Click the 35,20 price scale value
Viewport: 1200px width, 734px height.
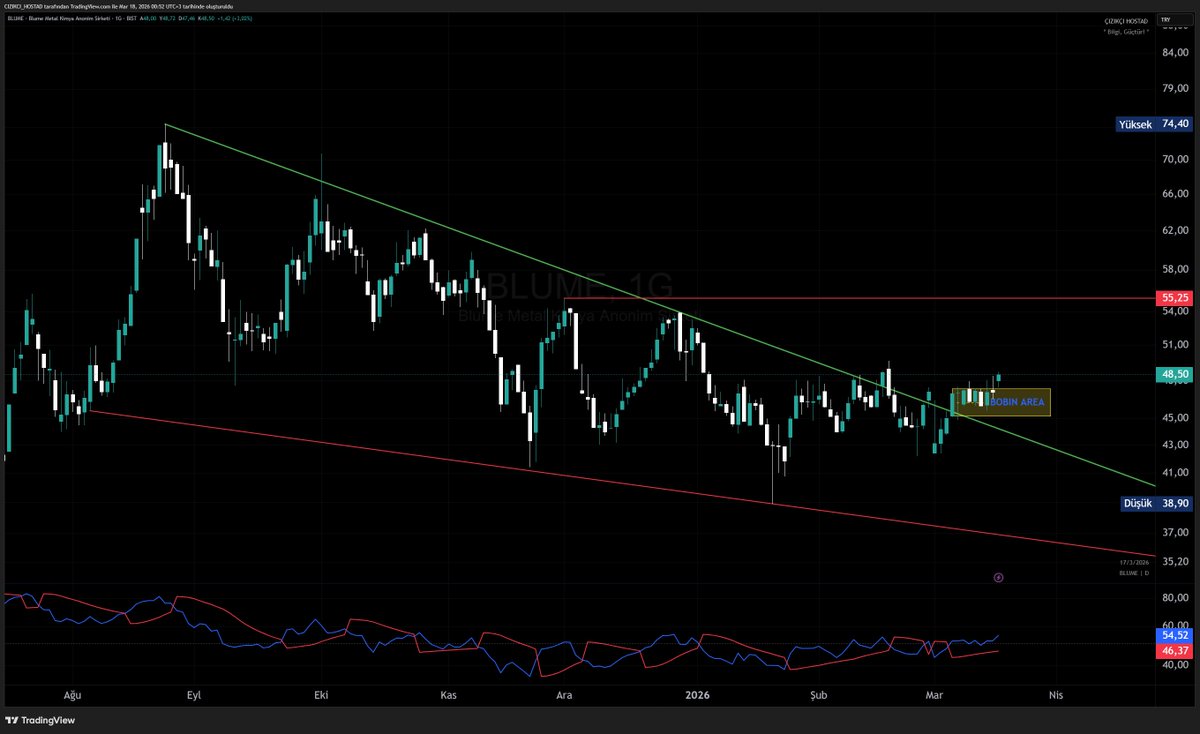[x=1174, y=562]
